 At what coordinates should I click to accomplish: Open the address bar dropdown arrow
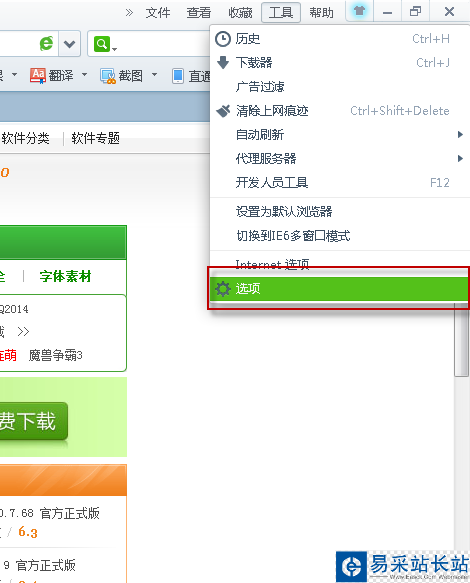[x=70, y=44]
